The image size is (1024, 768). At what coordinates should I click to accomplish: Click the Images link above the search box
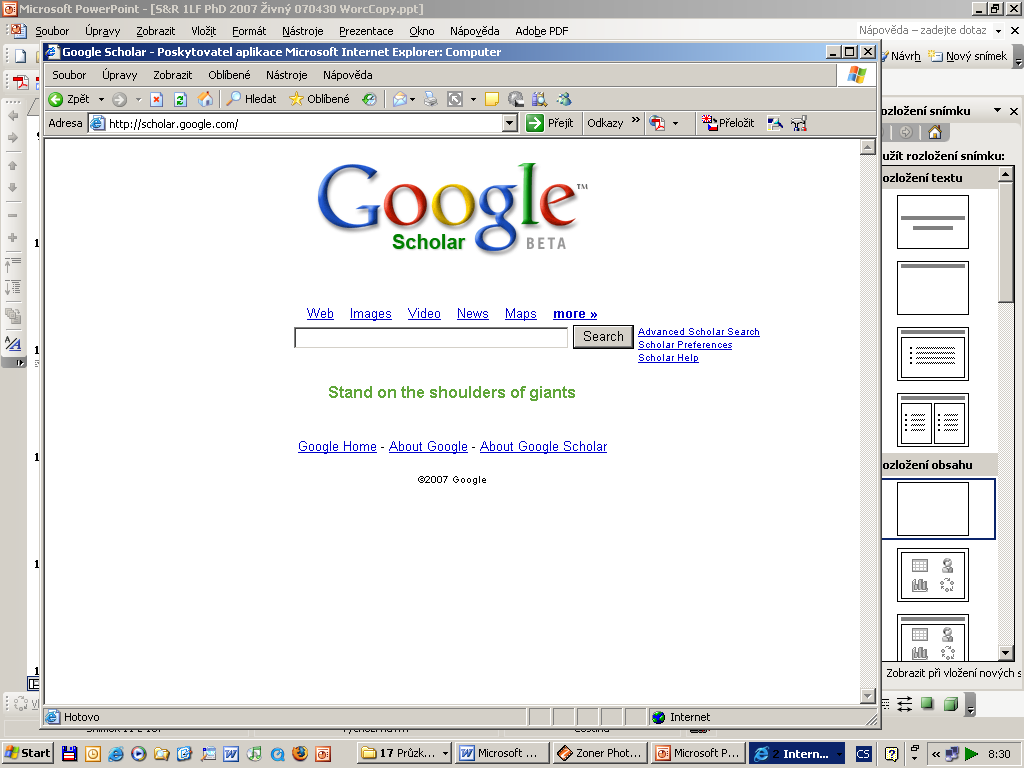[x=371, y=313]
